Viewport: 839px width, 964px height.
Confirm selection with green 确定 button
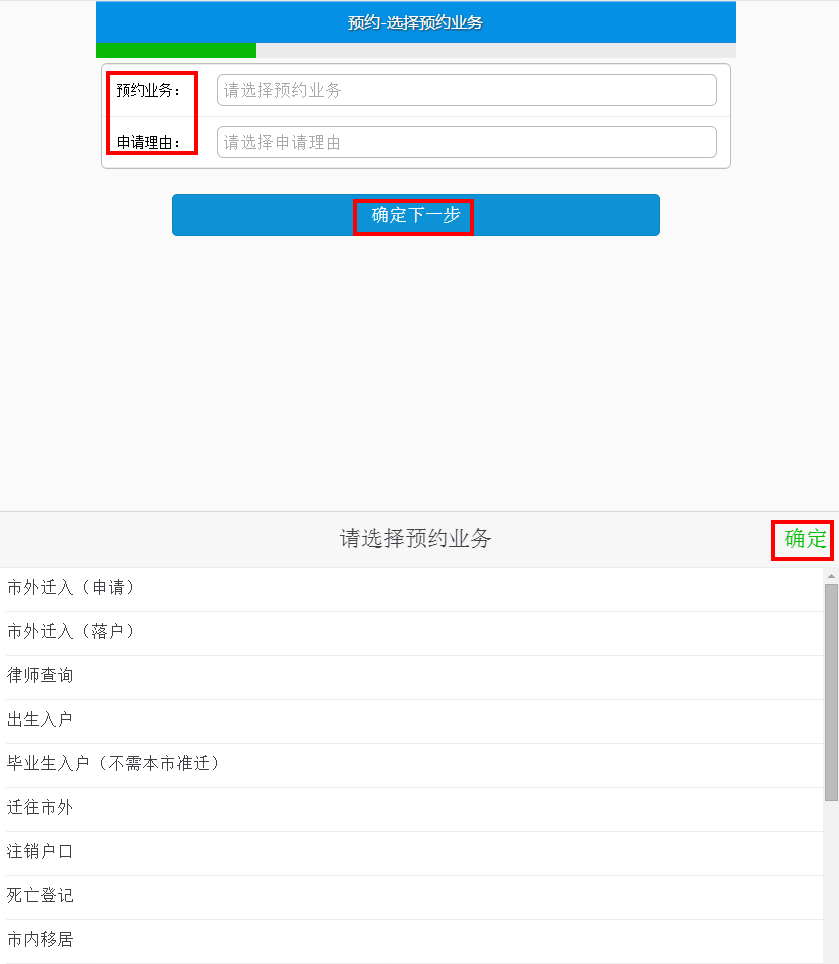pos(805,539)
